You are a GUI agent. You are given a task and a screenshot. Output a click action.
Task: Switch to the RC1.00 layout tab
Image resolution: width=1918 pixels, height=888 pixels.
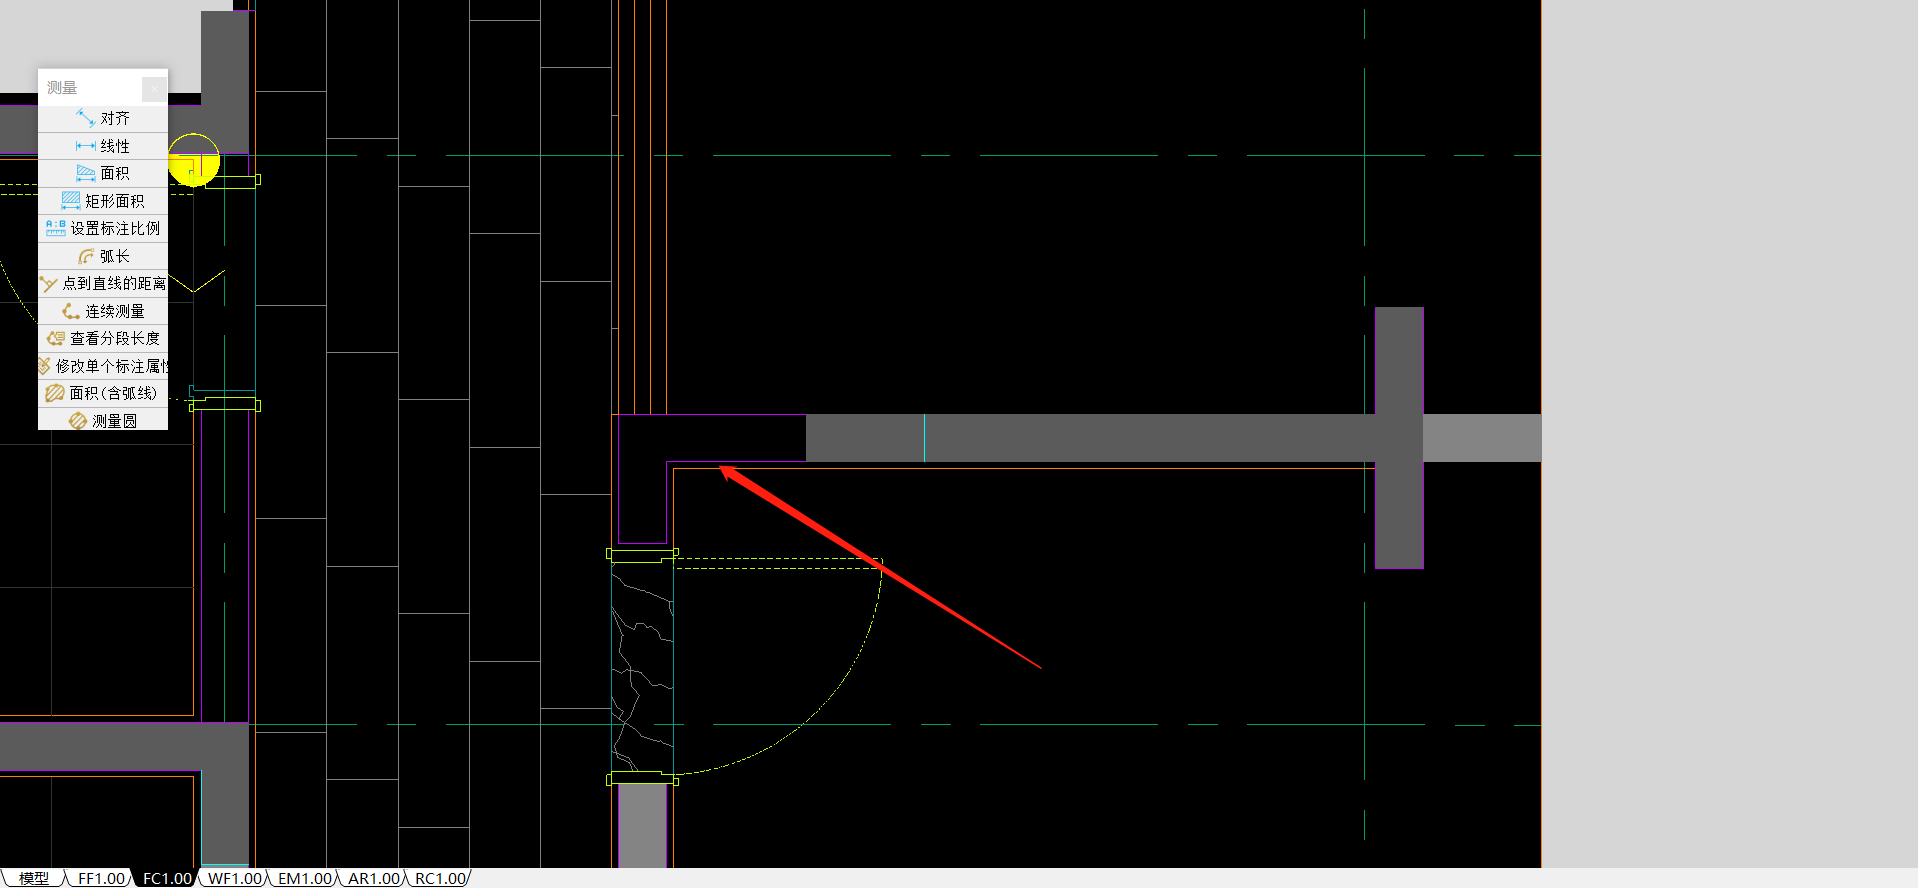click(x=441, y=878)
